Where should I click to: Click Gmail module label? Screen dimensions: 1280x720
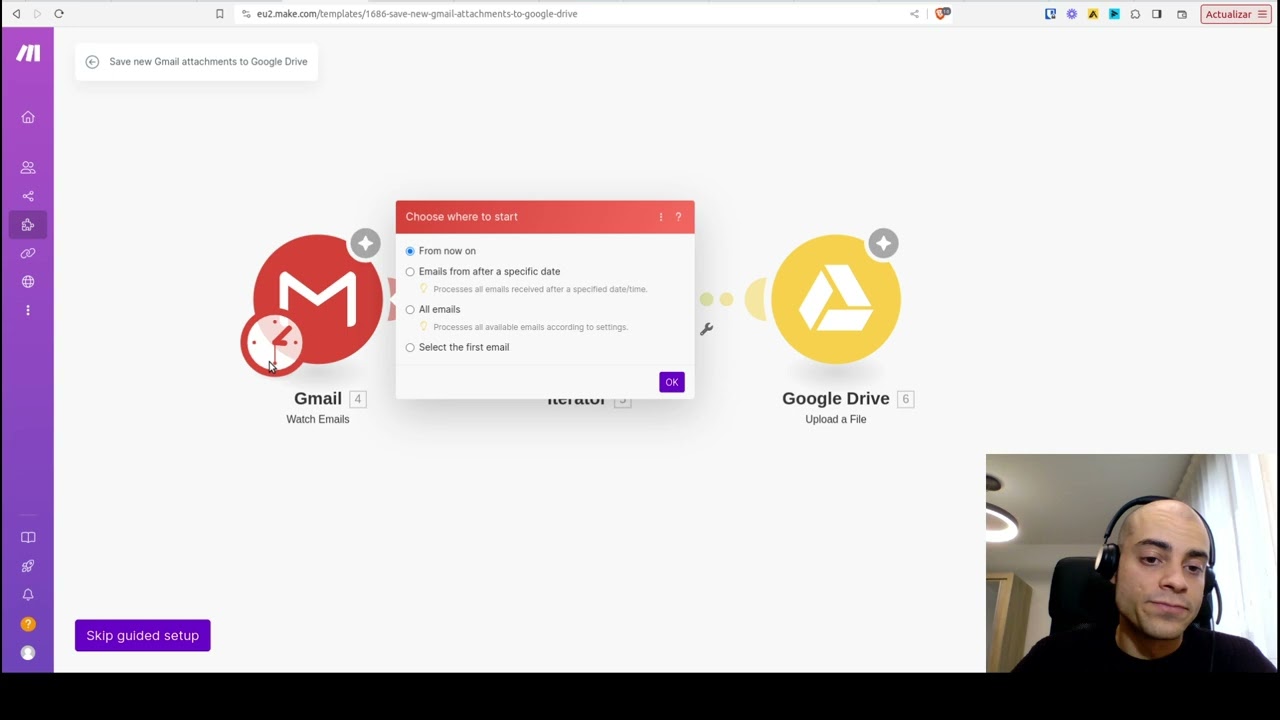(x=318, y=399)
